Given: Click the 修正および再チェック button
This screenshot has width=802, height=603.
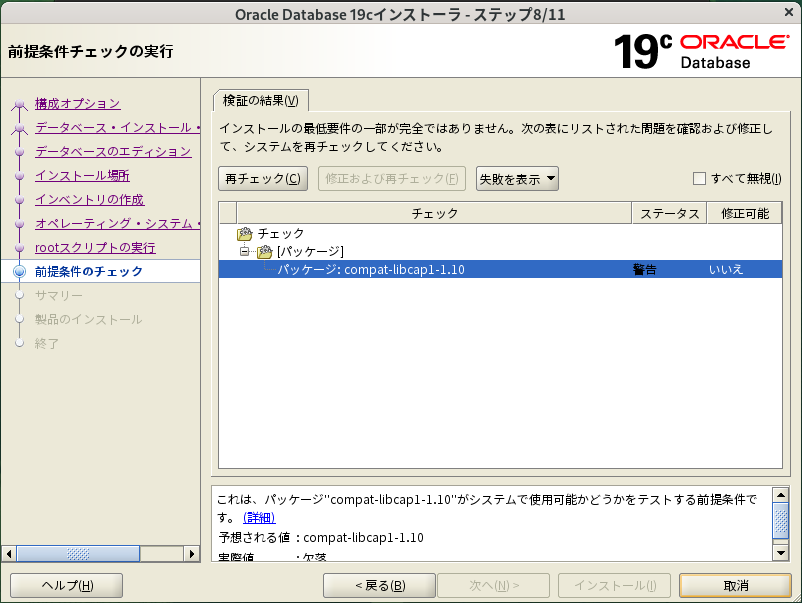Looking at the screenshot, I should pos(392,178).
